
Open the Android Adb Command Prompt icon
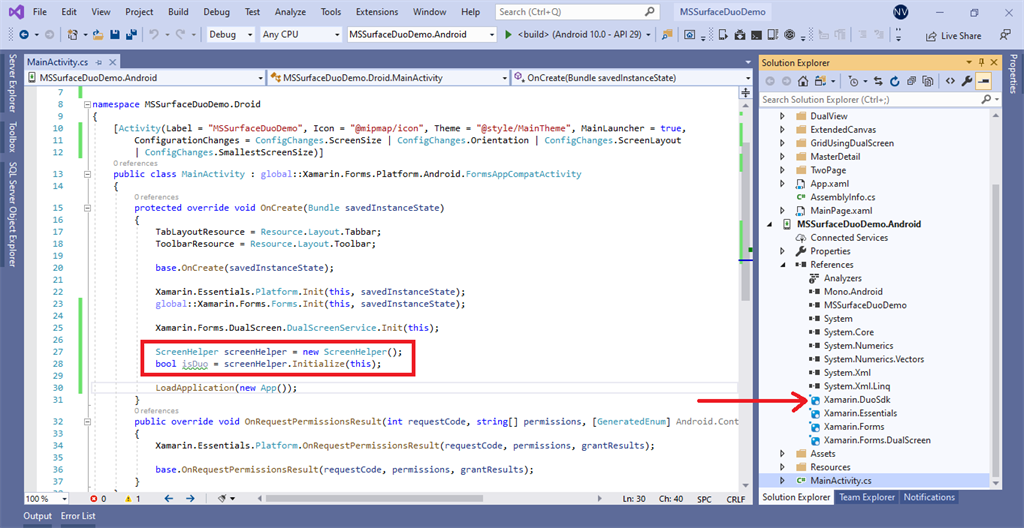756,35
